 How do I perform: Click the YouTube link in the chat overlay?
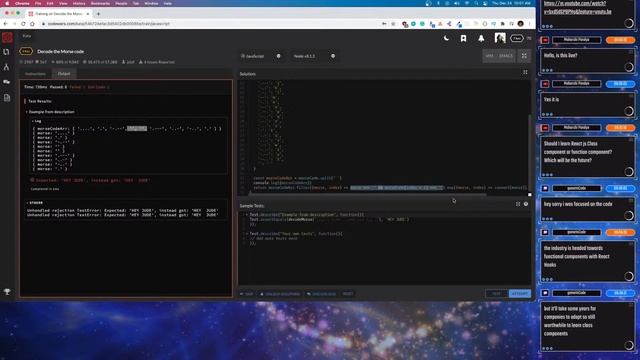tap(578, 7)
